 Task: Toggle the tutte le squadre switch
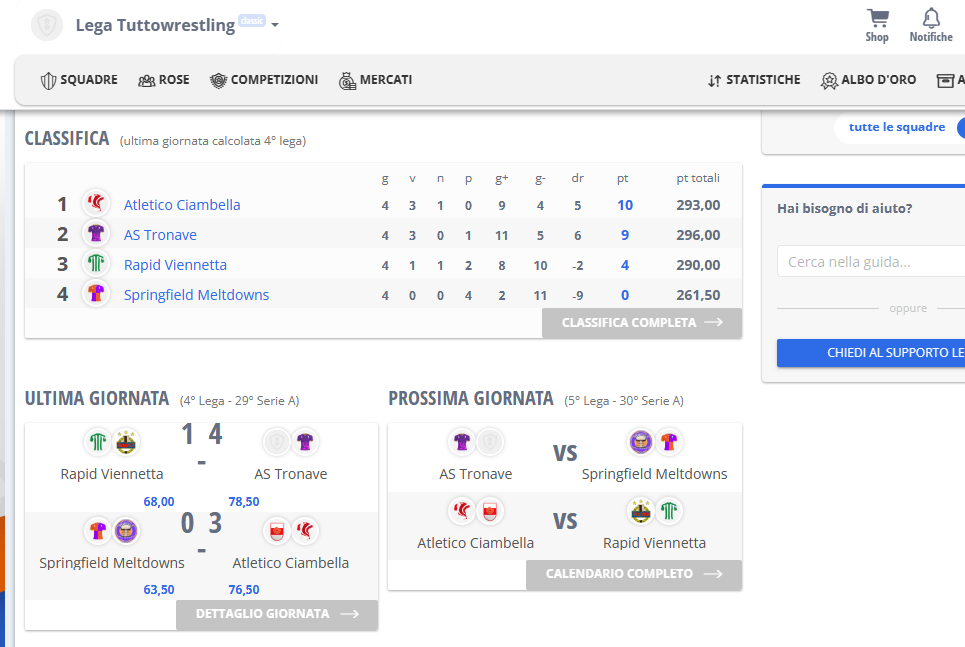pos(960,128)
